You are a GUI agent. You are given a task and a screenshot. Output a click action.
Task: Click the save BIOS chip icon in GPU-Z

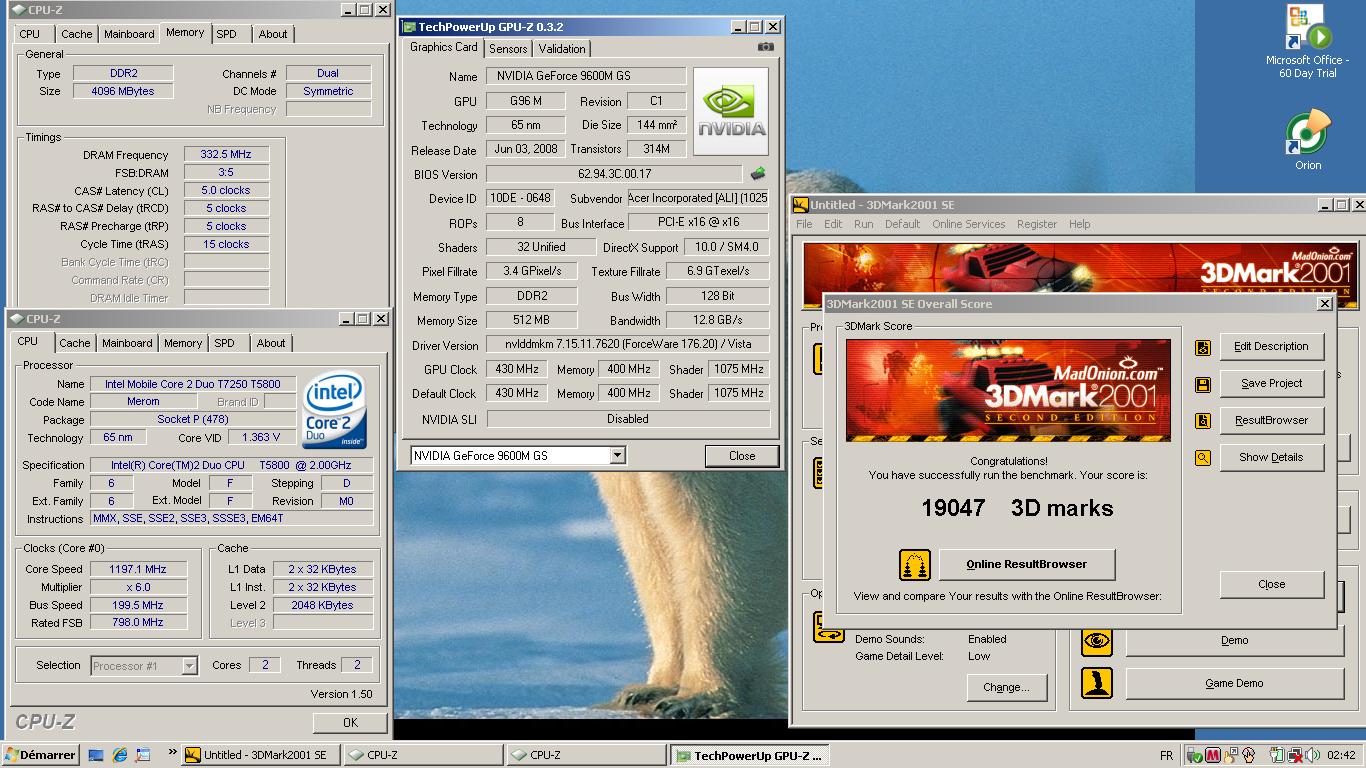758,174
